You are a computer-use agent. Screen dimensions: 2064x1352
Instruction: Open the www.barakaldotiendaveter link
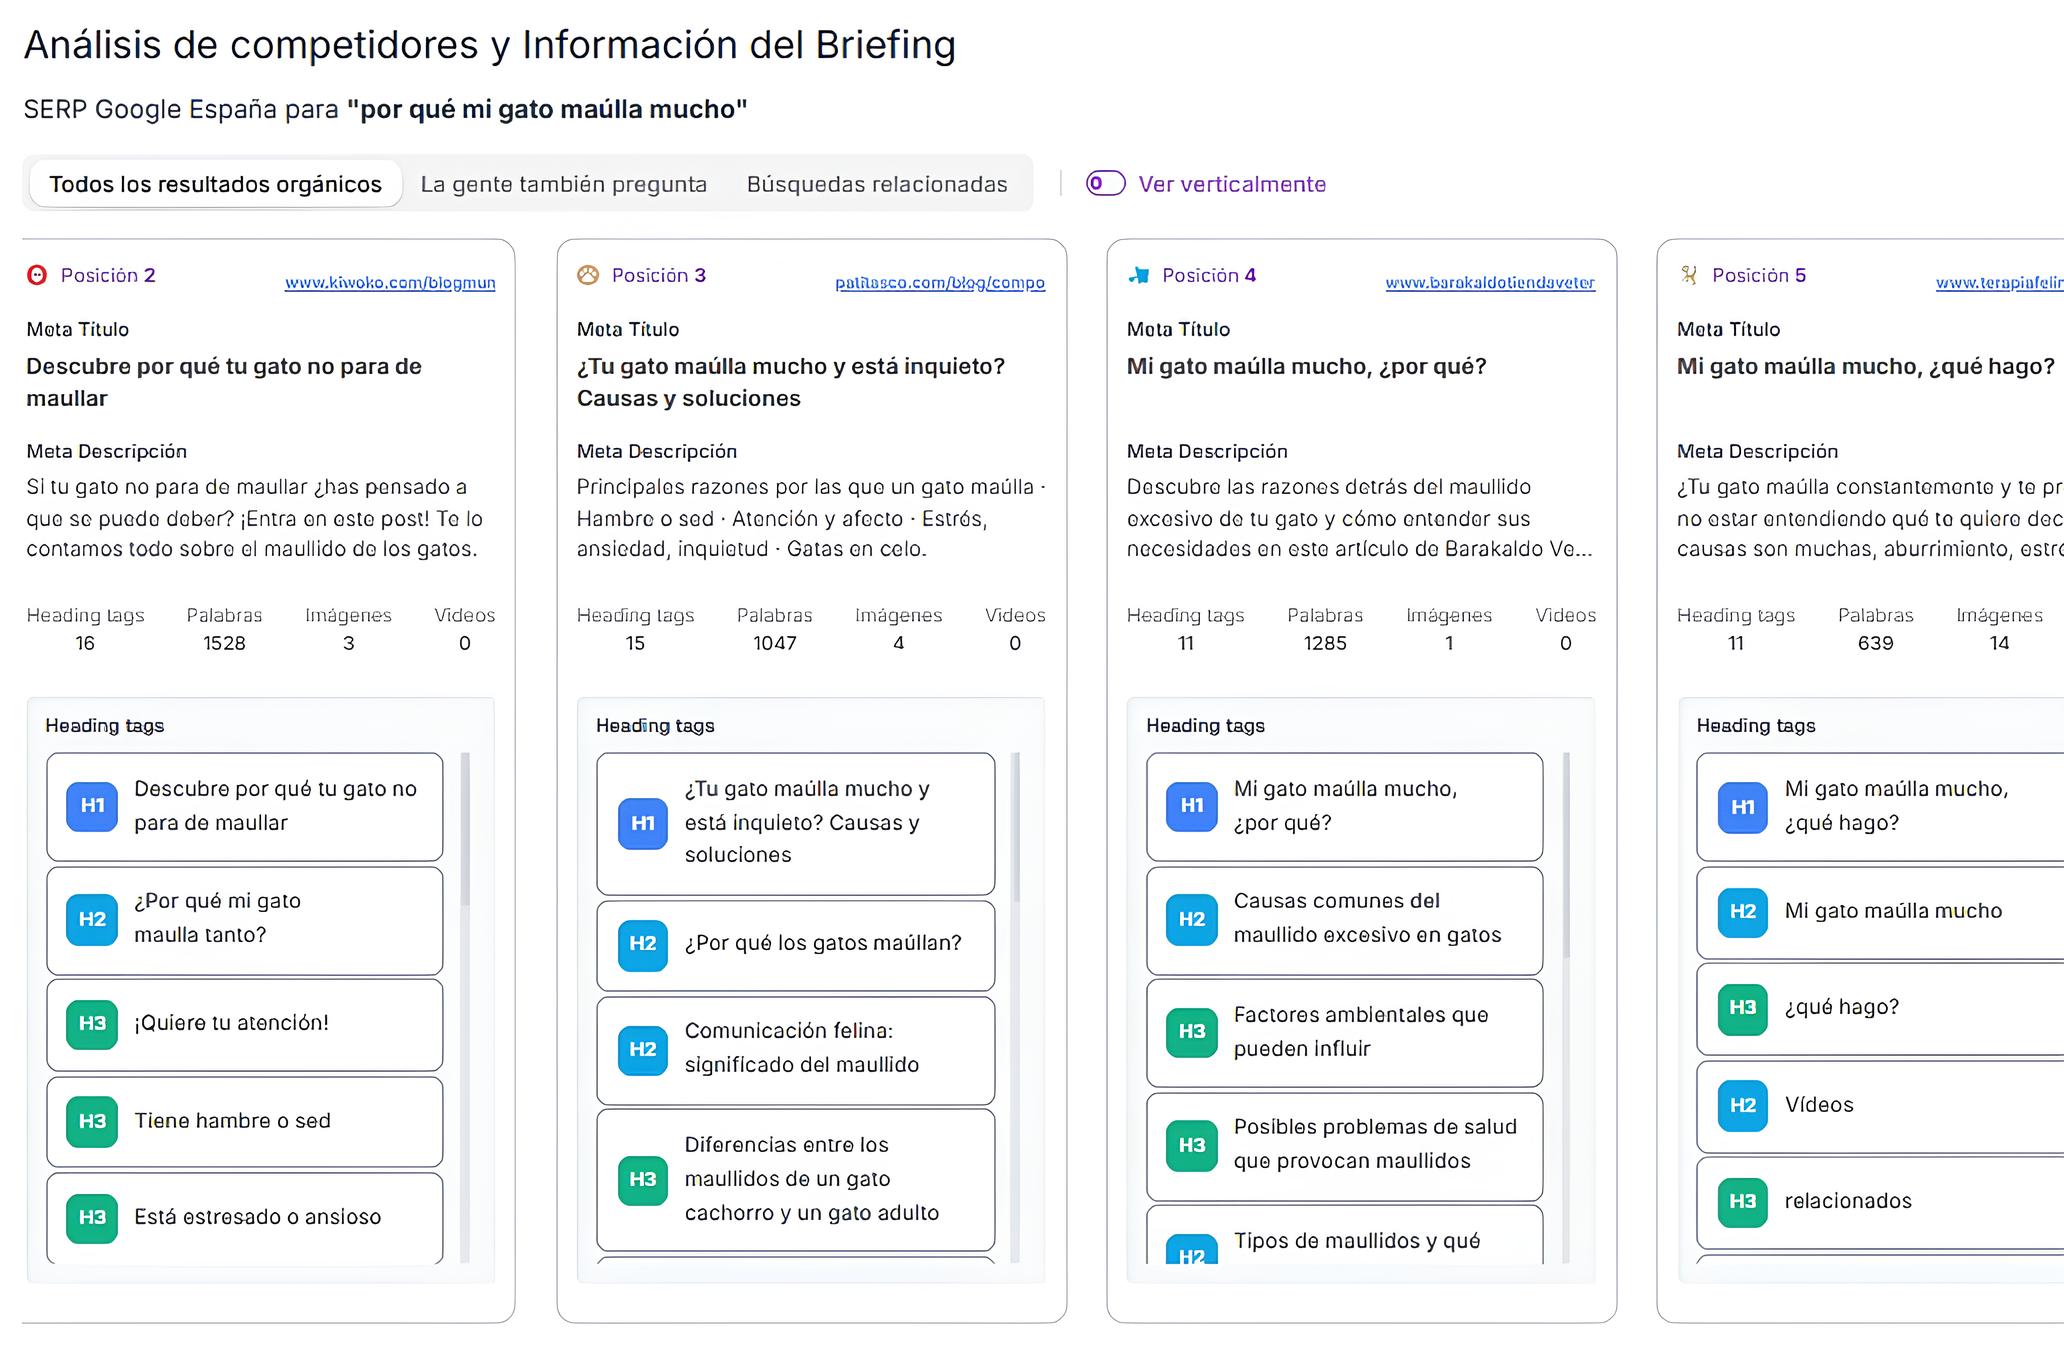1490,283
